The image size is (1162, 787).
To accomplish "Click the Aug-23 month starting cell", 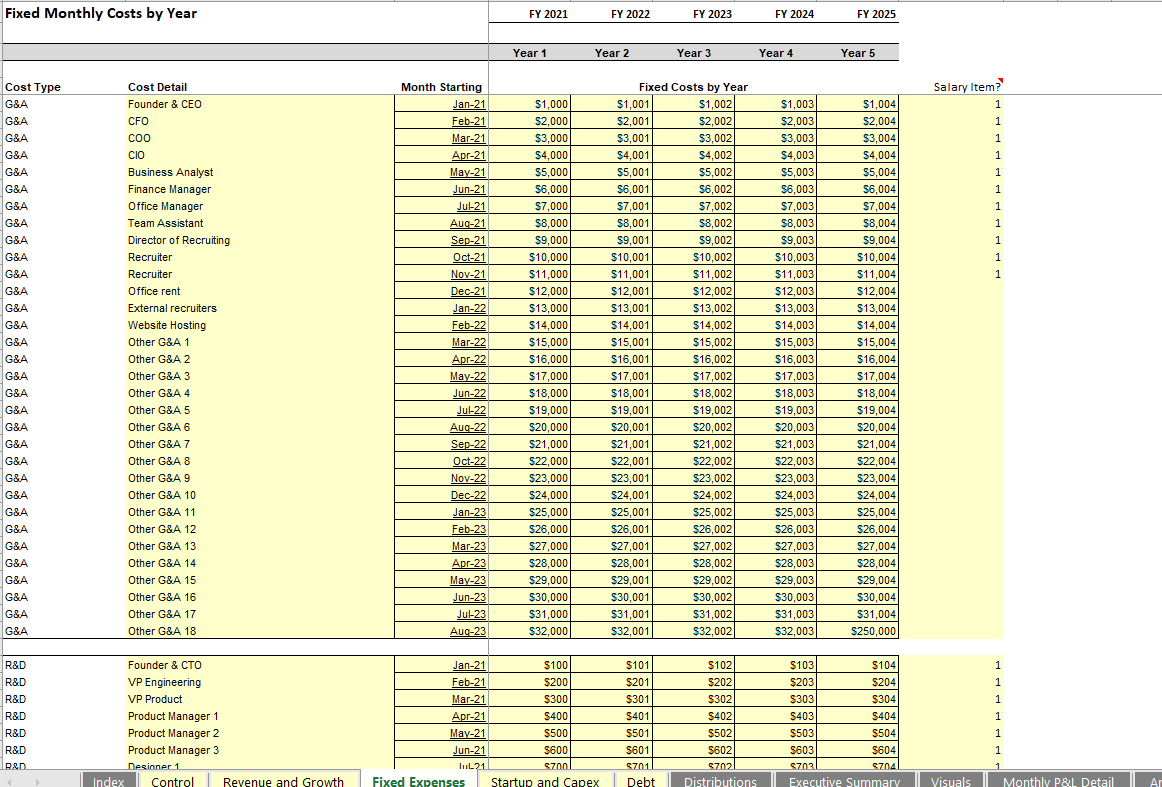I will pos(441,631).
